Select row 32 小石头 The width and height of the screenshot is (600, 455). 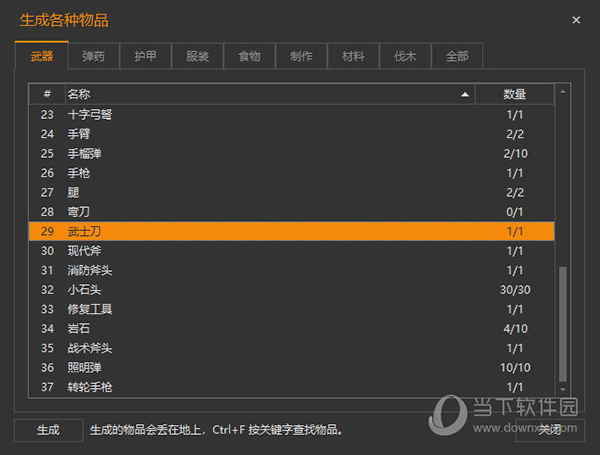pos(292,290)
